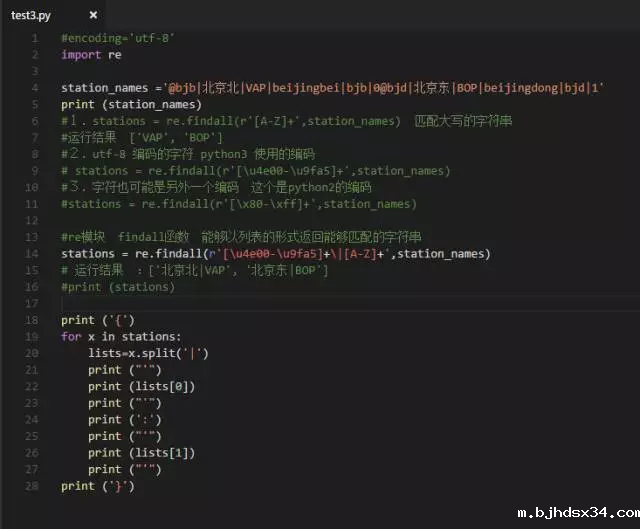
Task: Place cursor on commented #print (stations) line
Action: pyautogui.click(x=117, y=287)
